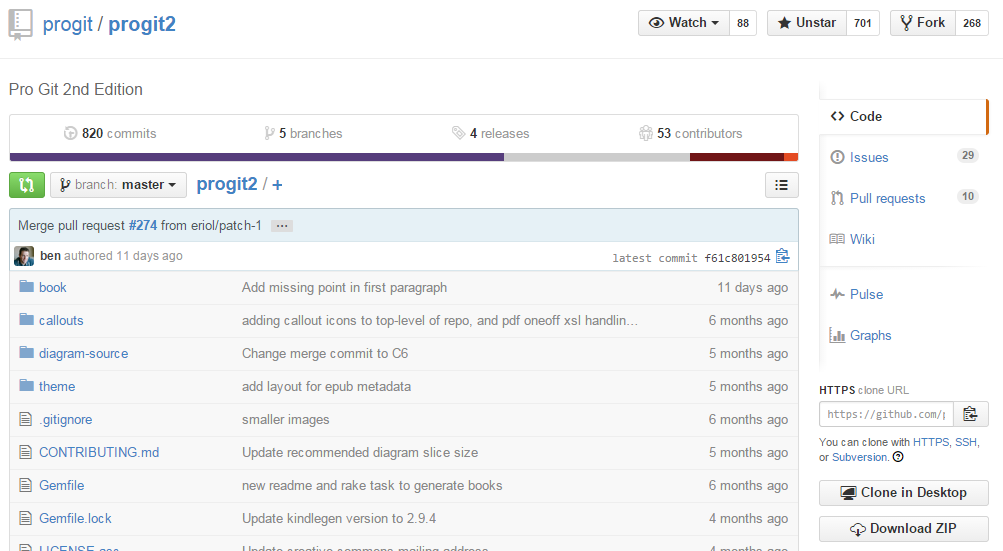Click the Gemfile file icon
This screenshot has width=1003, height=551.
[x=26, y=485]
